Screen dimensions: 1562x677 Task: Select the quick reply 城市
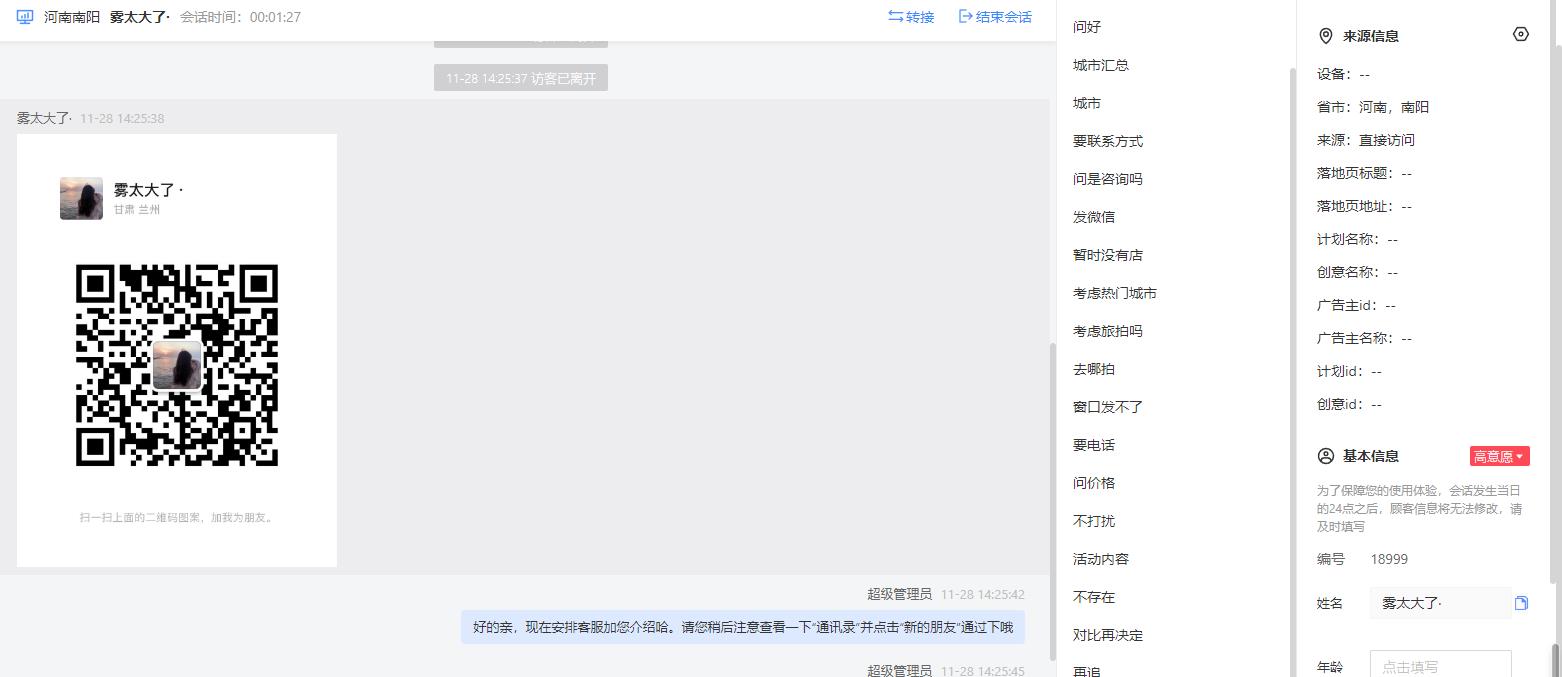1087,103
